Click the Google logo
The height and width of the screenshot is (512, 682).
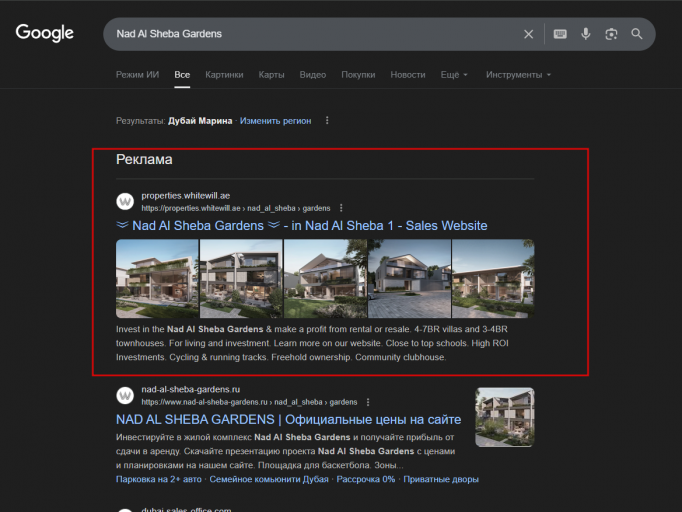45,33
